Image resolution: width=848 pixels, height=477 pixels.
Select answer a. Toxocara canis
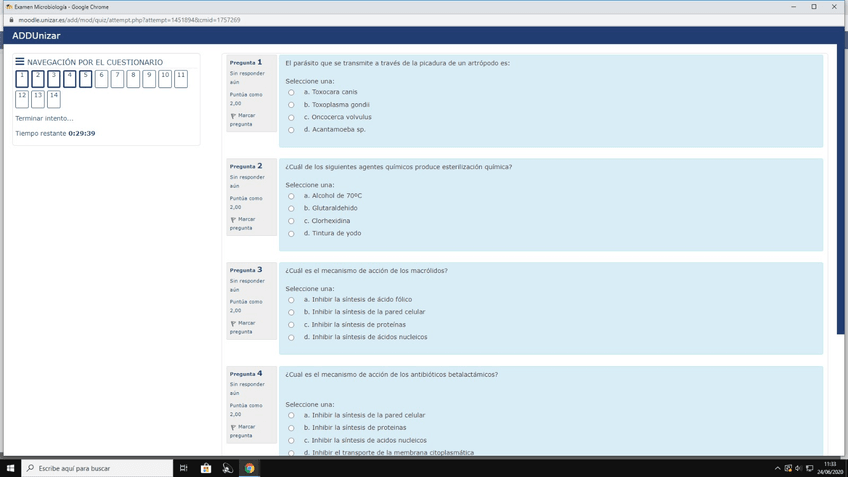291,92
